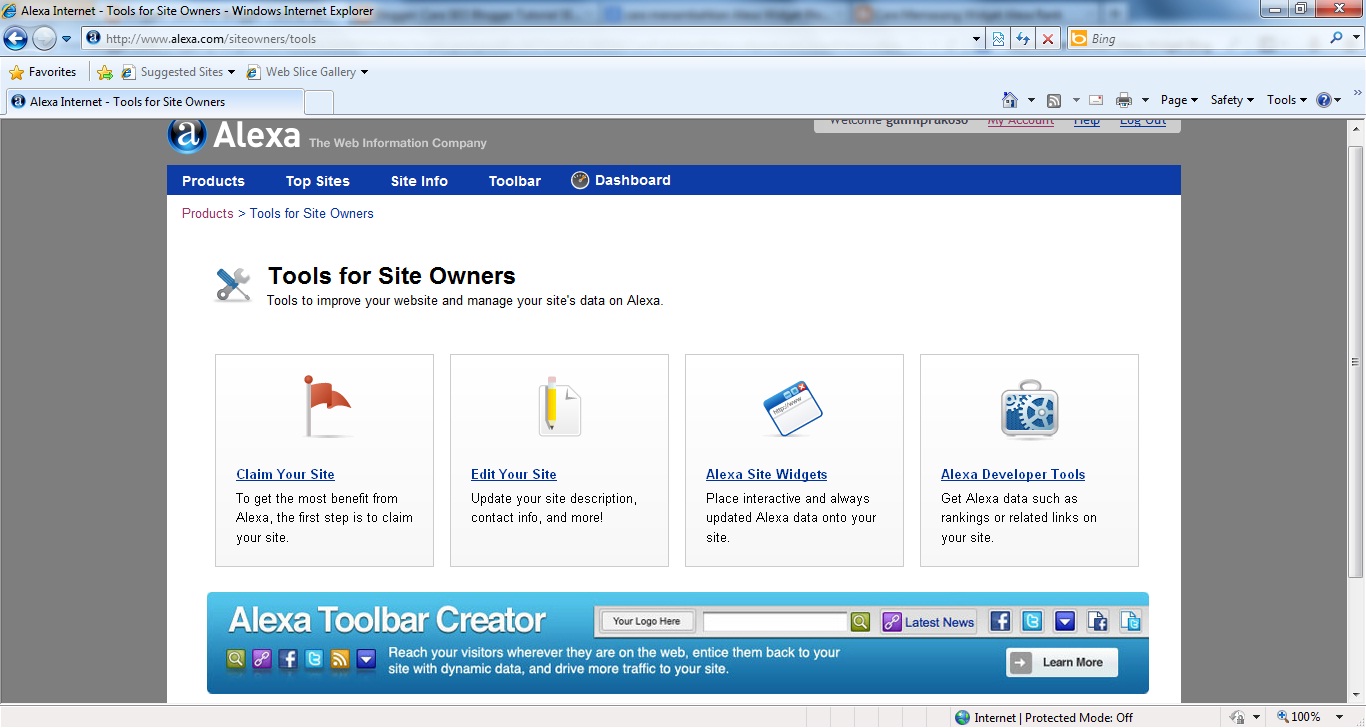Click the browser window Site Widgets icon

point(793,408)
